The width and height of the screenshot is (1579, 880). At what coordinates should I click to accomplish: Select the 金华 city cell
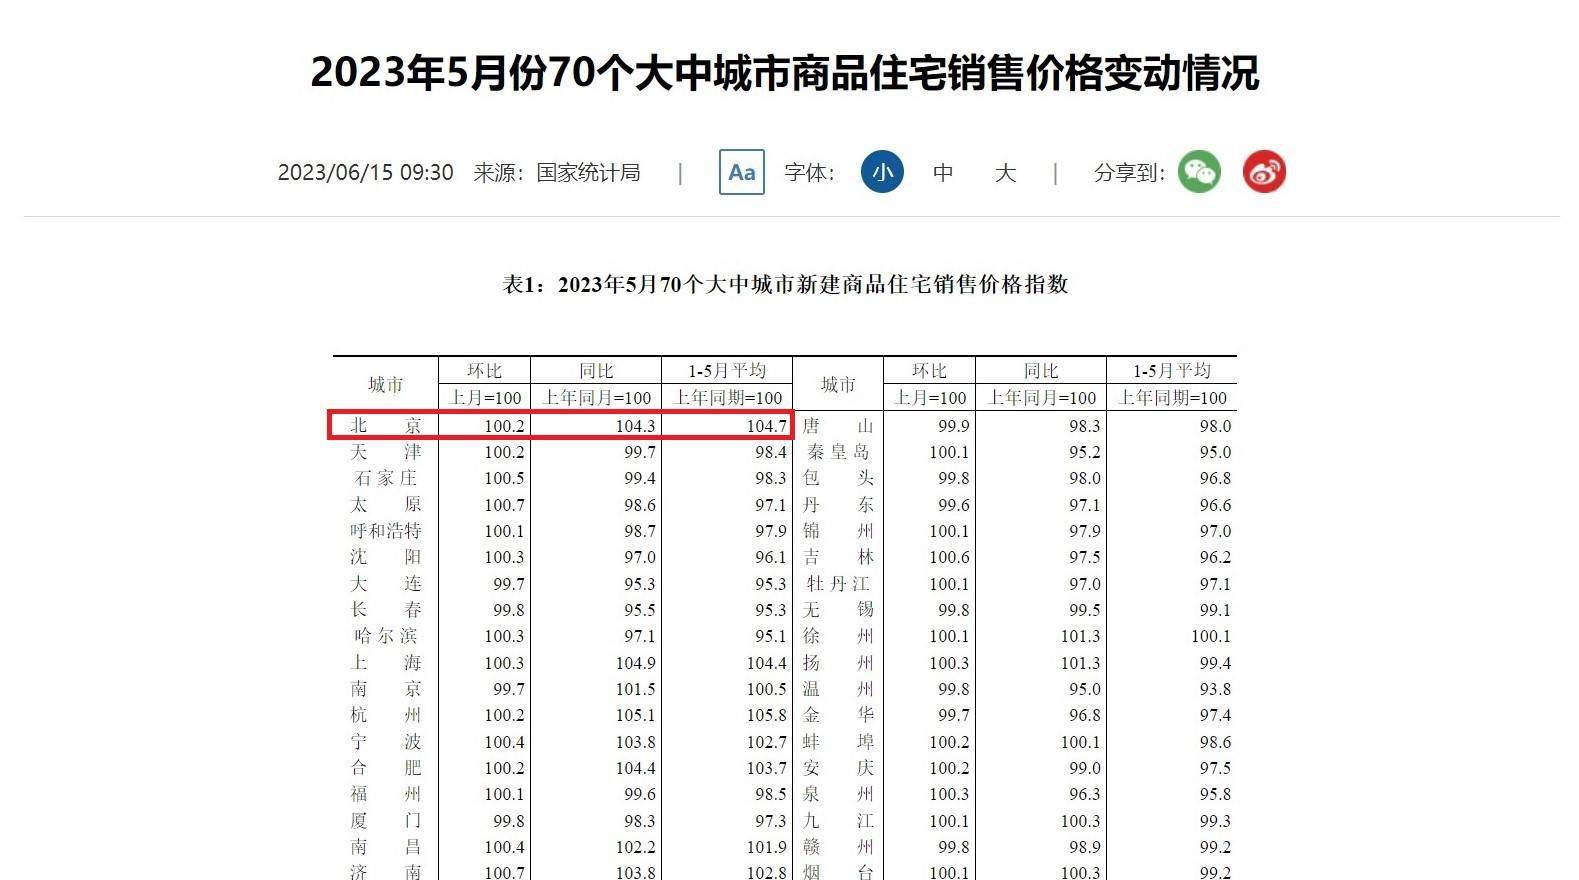click(x=838, y=715)
